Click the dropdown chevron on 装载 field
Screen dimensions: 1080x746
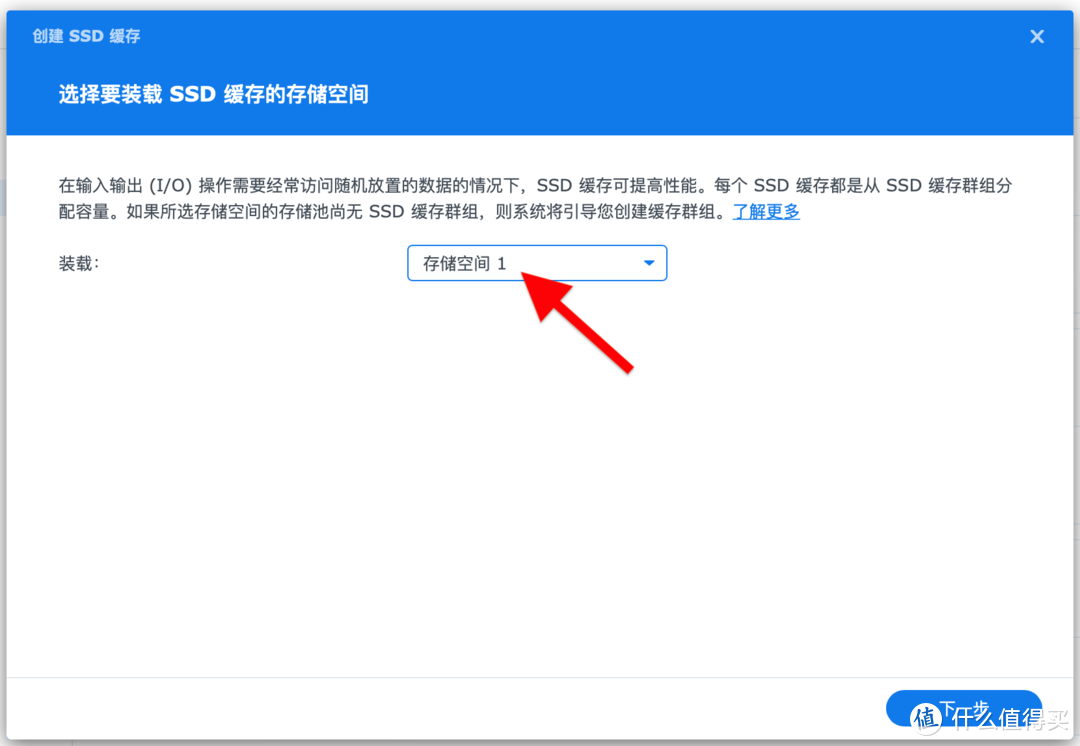tap(648, 263)
